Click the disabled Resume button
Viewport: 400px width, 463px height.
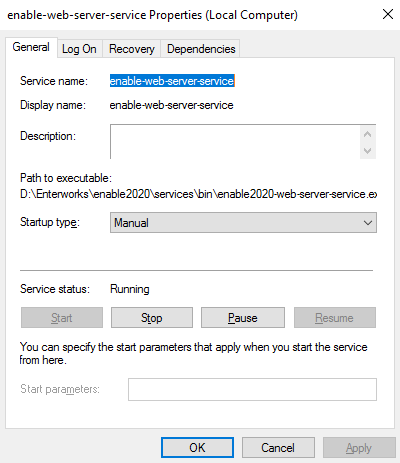point(335,318)
